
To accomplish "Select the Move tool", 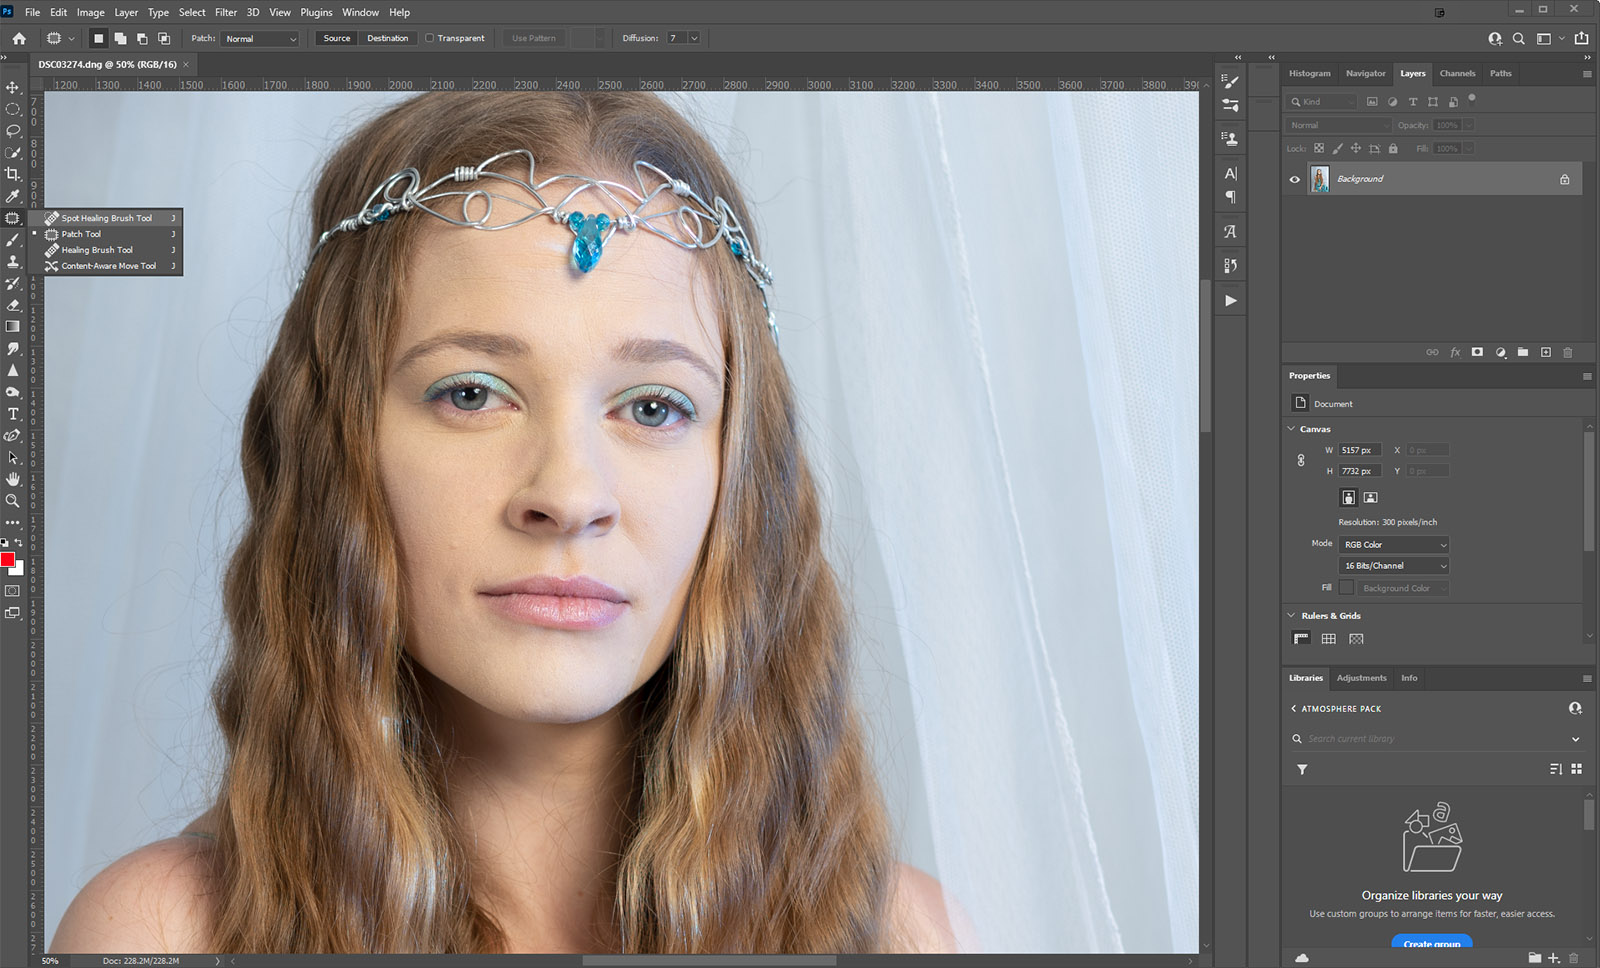I will click(12, 87).
